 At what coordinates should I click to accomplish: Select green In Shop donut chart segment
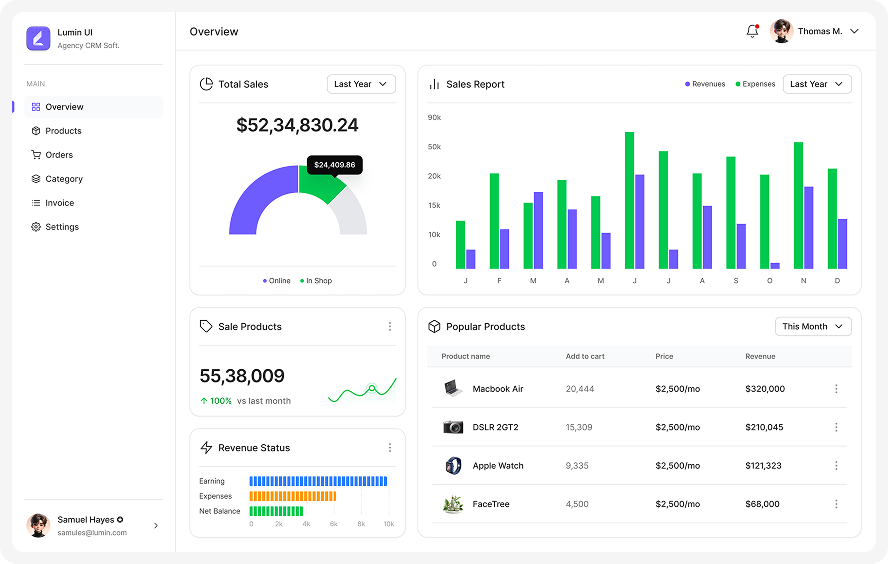pos(320,183)
